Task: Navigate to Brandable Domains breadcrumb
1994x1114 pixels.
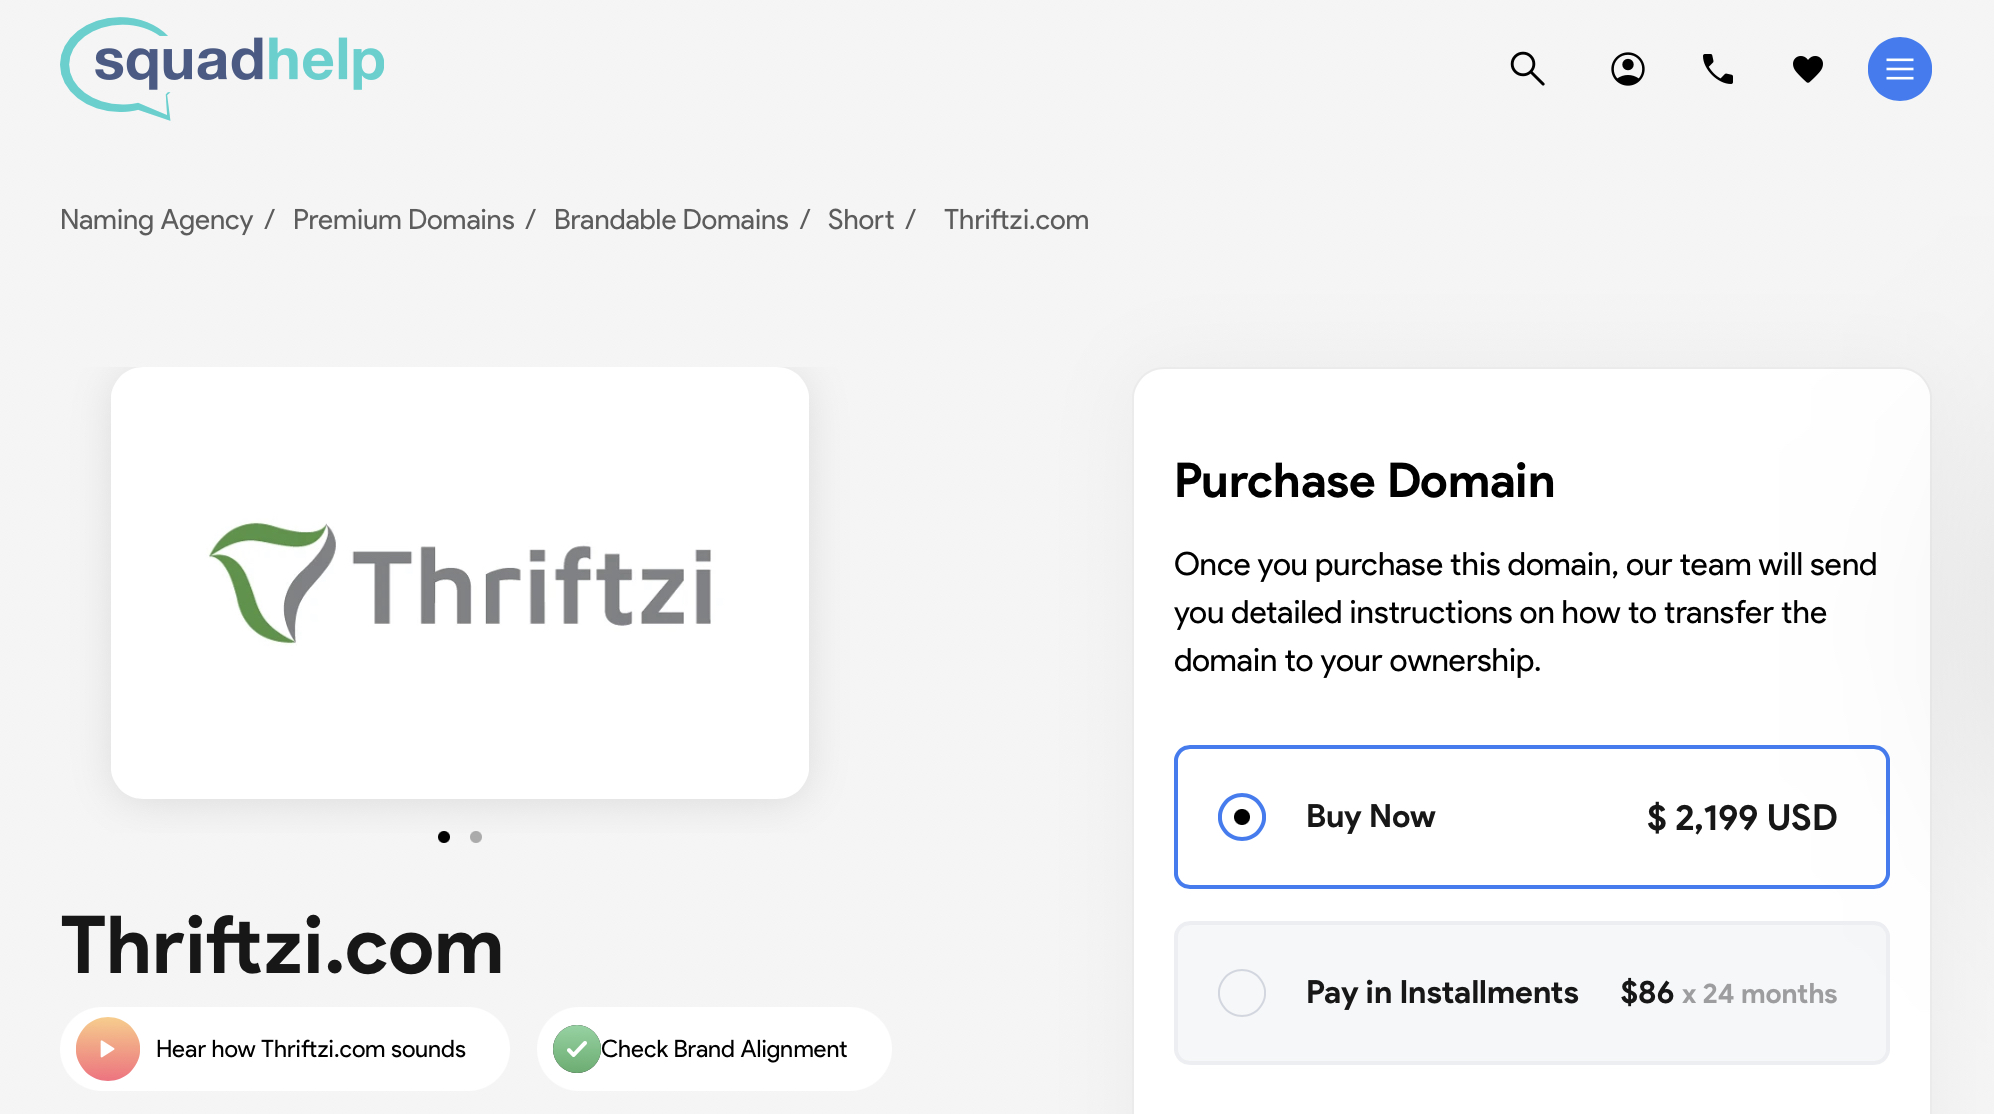Action: 671,219
